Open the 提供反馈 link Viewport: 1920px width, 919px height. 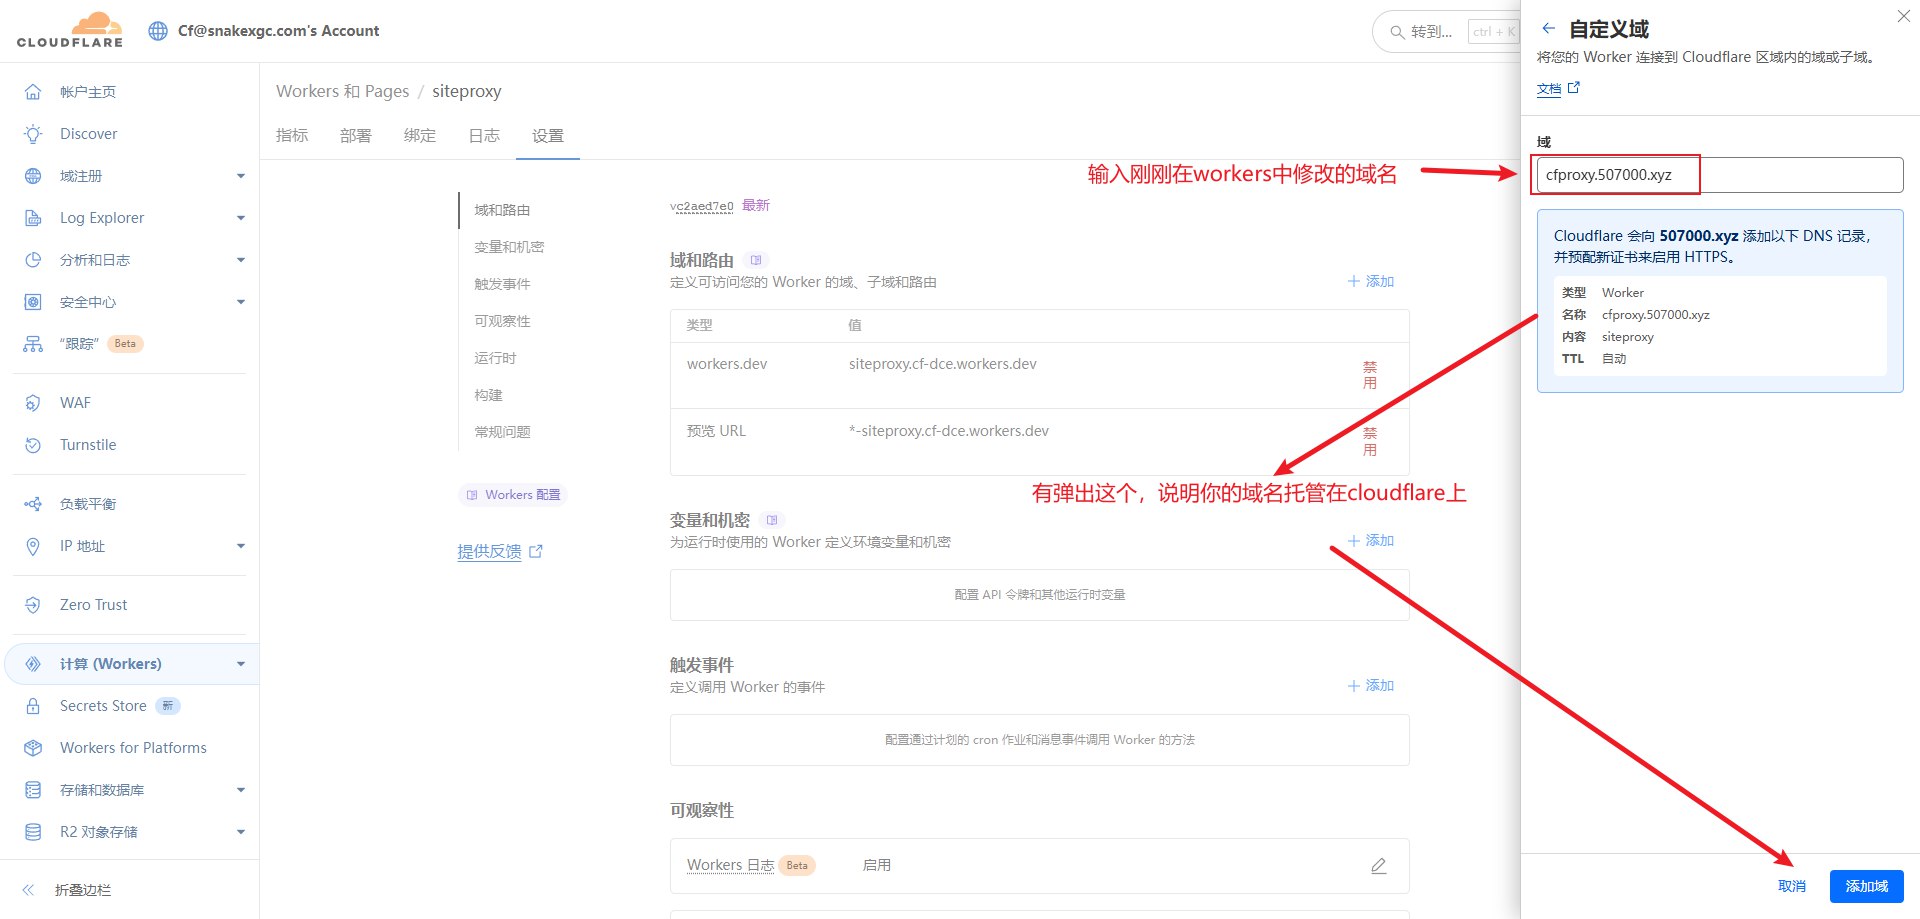499,551
